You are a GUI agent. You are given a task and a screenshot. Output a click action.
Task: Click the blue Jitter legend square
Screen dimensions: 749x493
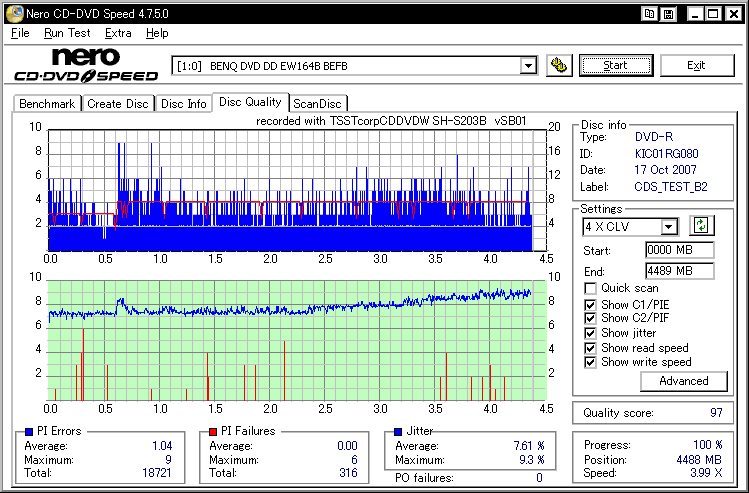coord(398,431)
